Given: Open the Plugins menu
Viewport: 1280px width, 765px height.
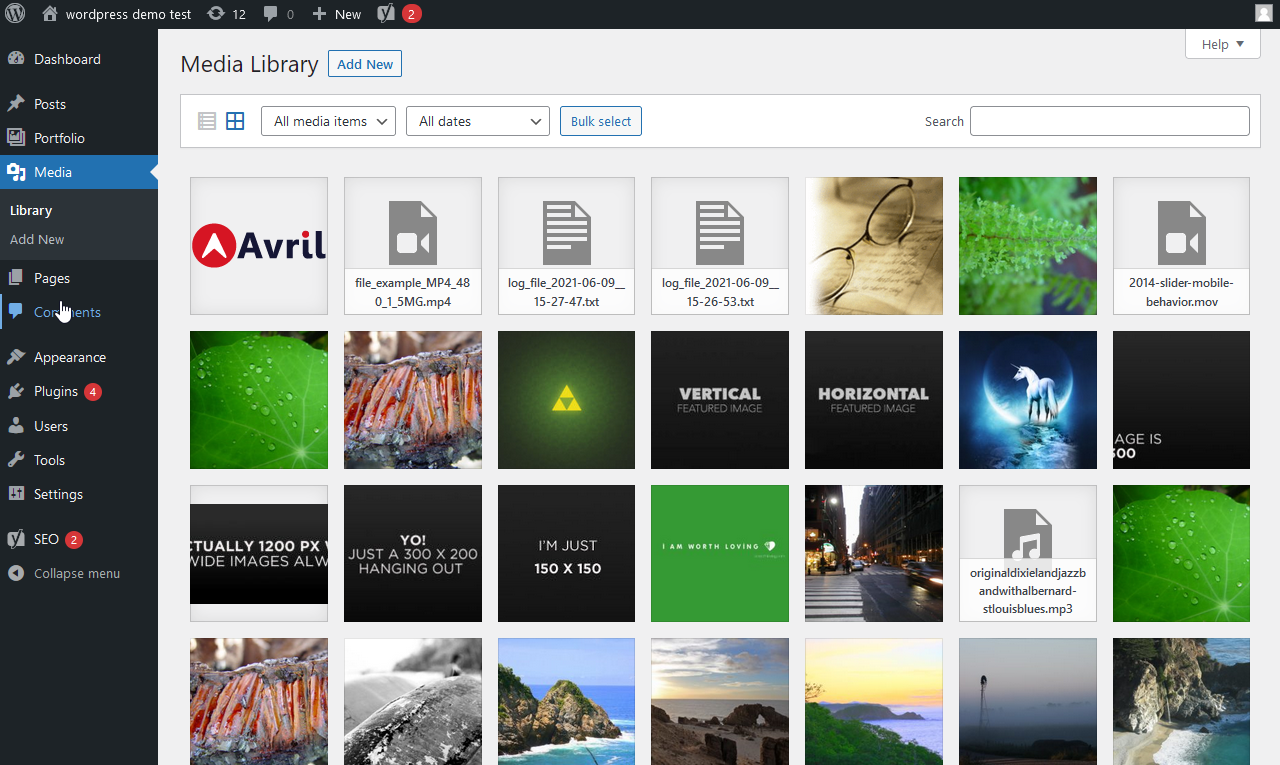Looking at the screenshot, I should 56,391.
